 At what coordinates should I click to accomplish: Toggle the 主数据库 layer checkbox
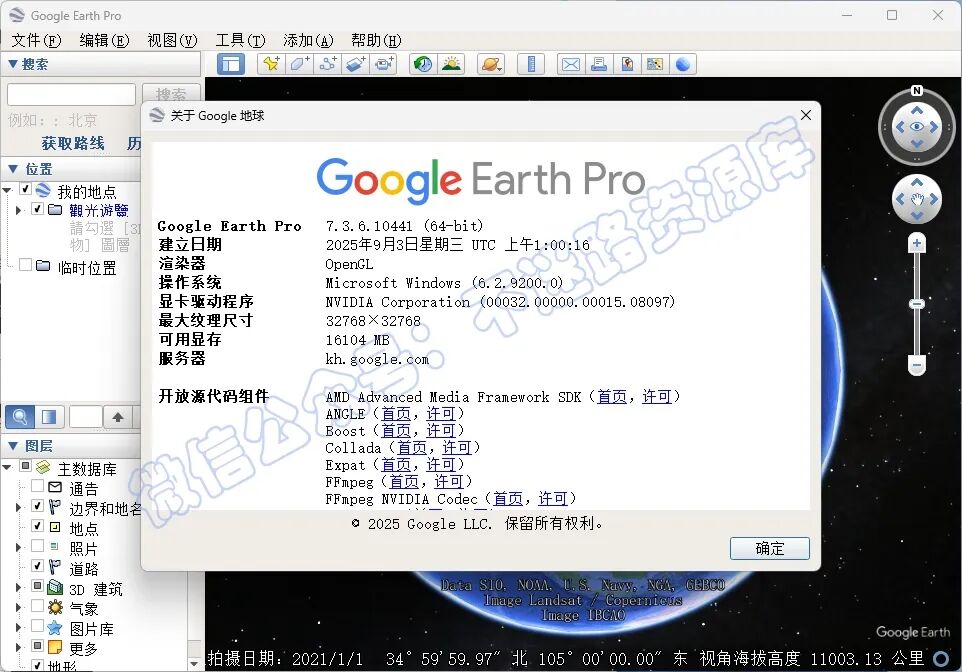click(26, 466)
